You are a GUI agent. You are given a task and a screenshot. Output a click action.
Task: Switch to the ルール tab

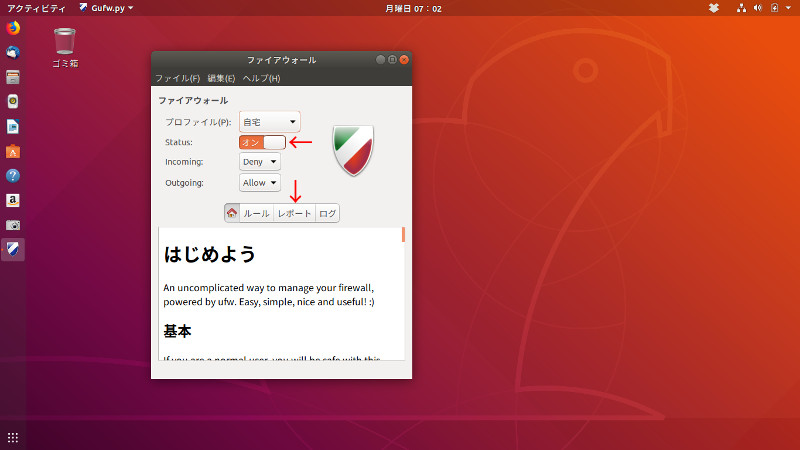[x=256, y=213]
